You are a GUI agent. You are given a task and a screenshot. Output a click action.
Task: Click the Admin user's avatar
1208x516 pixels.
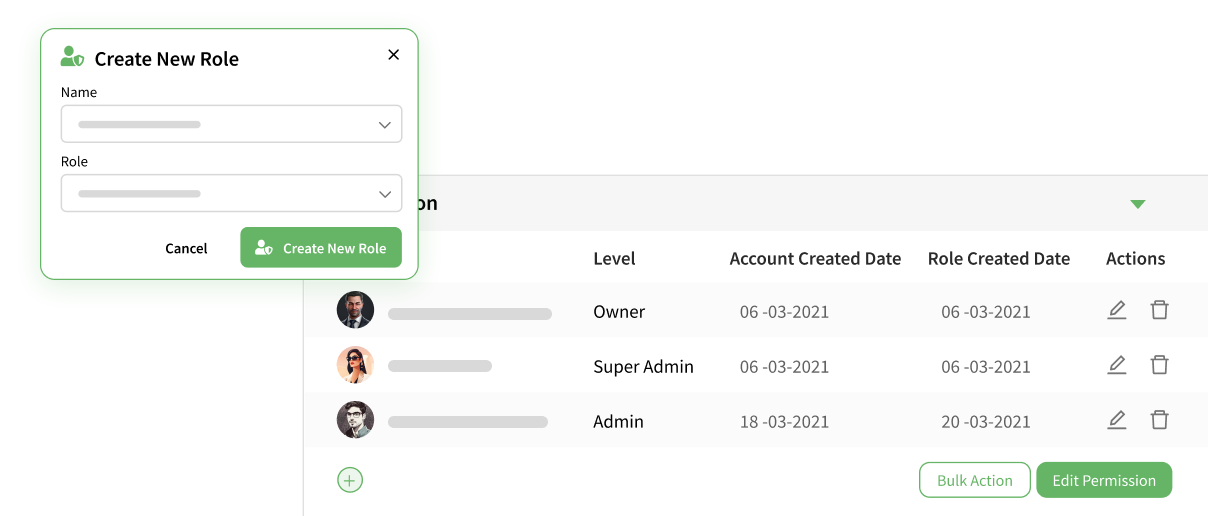click(355, 420)
